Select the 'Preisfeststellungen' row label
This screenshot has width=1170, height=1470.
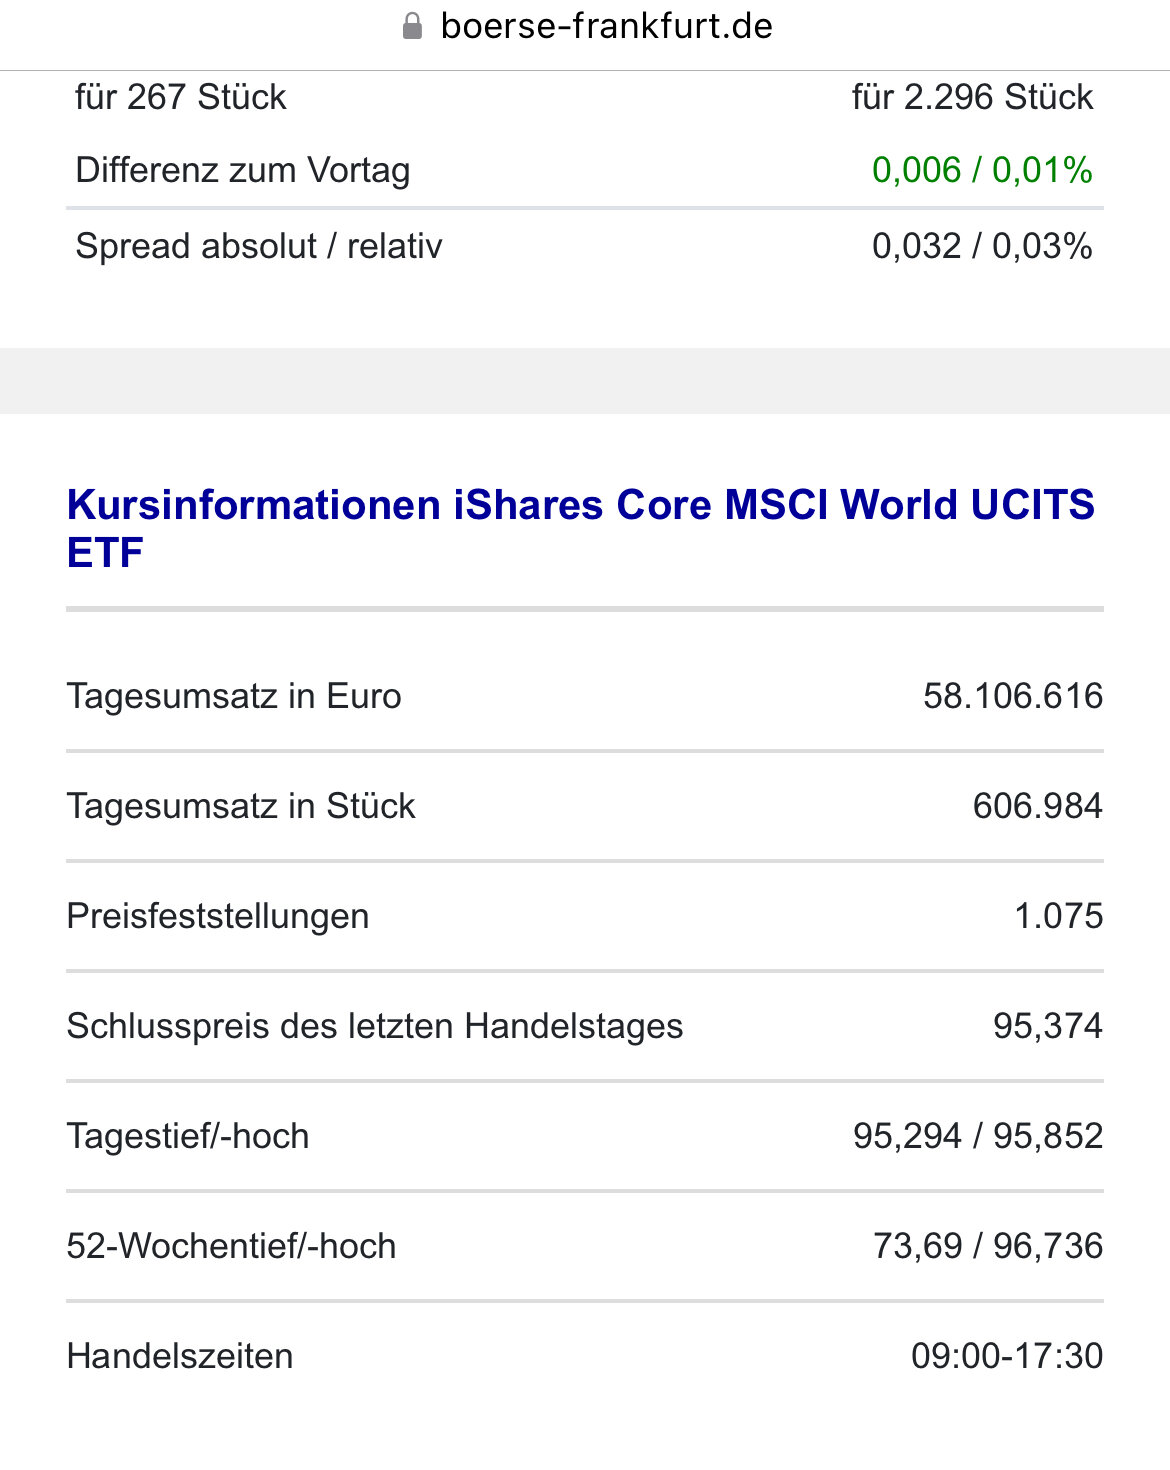pyautogui.click(x=218, y=916)
